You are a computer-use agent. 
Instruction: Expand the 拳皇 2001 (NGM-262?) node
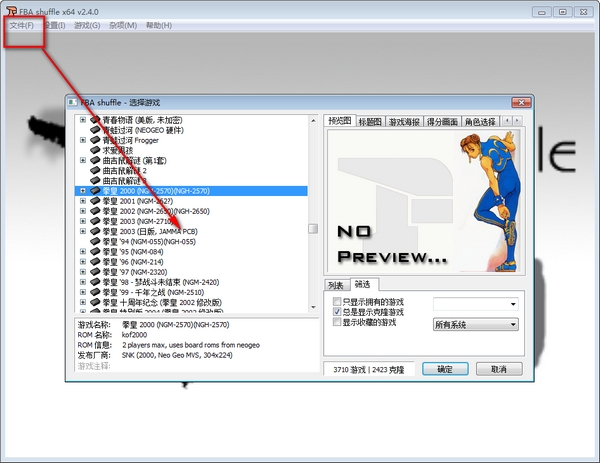click(83, 201)
